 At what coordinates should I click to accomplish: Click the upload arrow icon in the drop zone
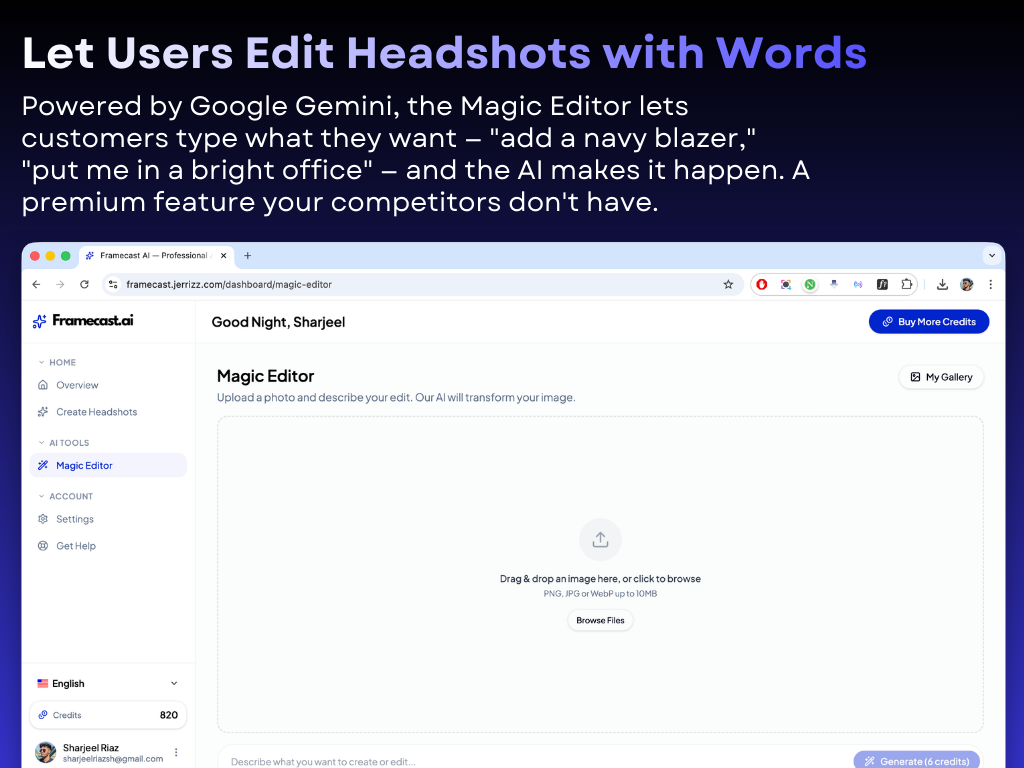[x=600, y=539]
